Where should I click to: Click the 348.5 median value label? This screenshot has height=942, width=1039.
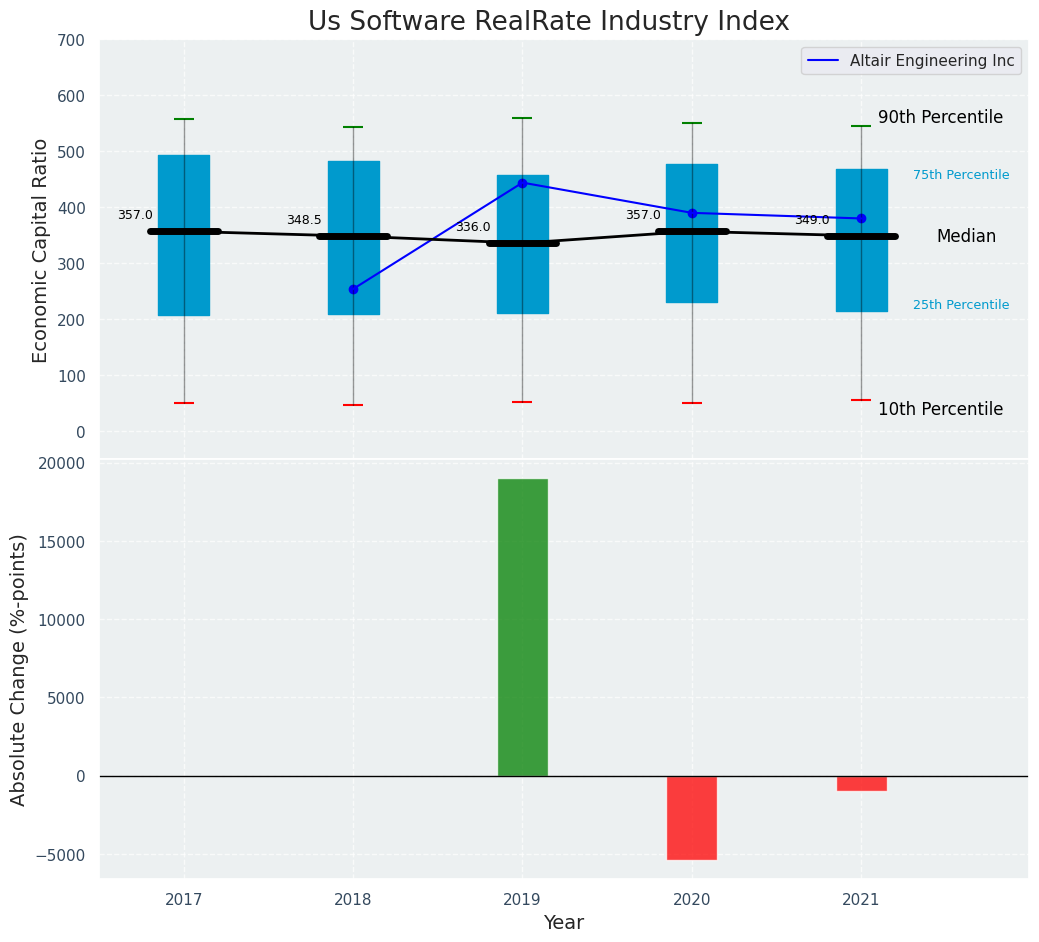(x=304, y=220)
